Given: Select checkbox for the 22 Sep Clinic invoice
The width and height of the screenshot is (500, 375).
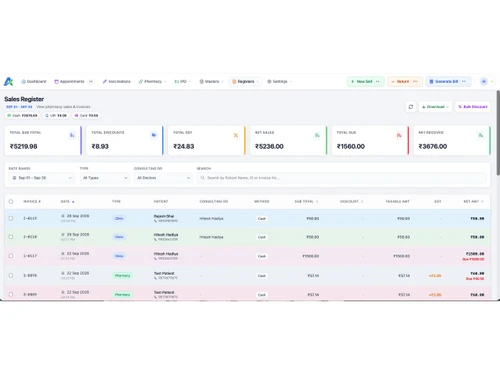Looking at the screenshot, I should [x=11, y=256].
